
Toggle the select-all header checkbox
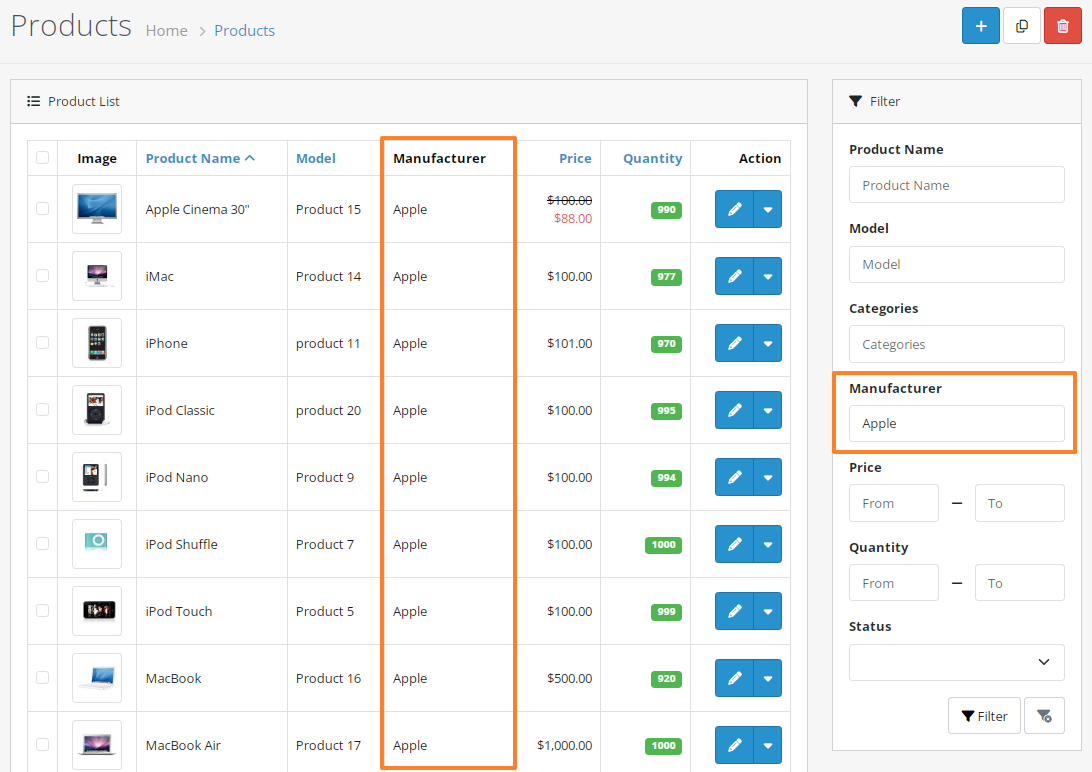(42, 157)
